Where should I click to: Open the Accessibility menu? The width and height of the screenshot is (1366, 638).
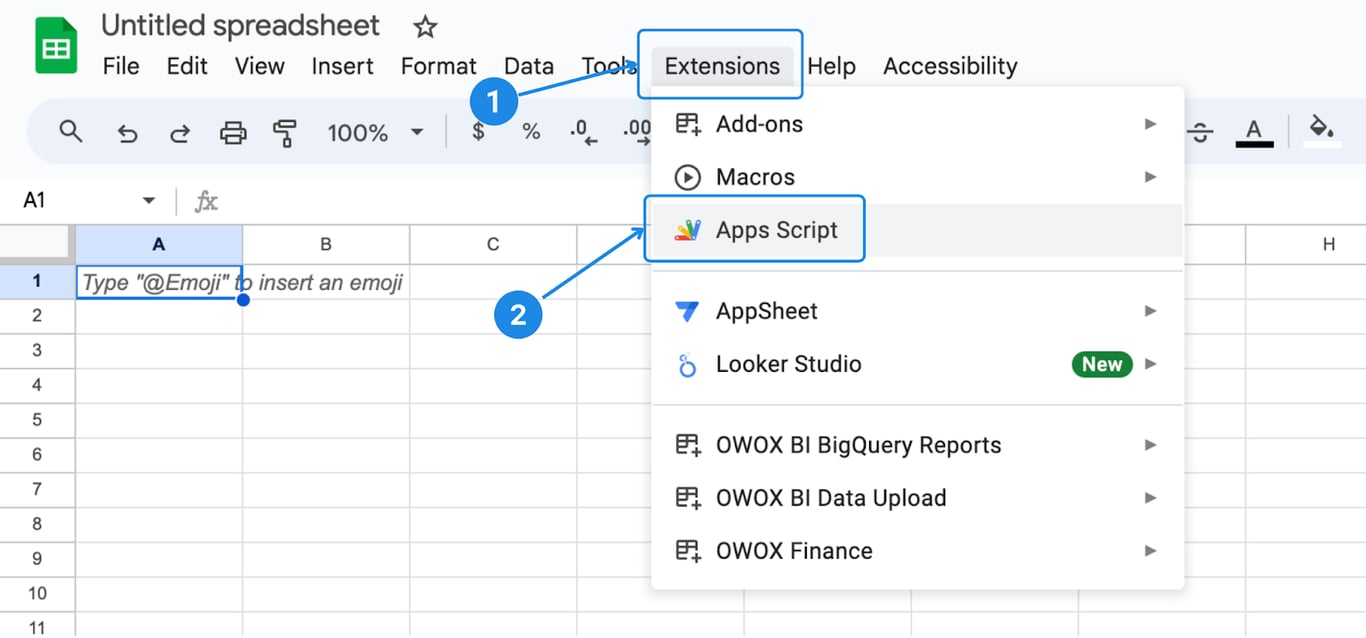[950, 66]
